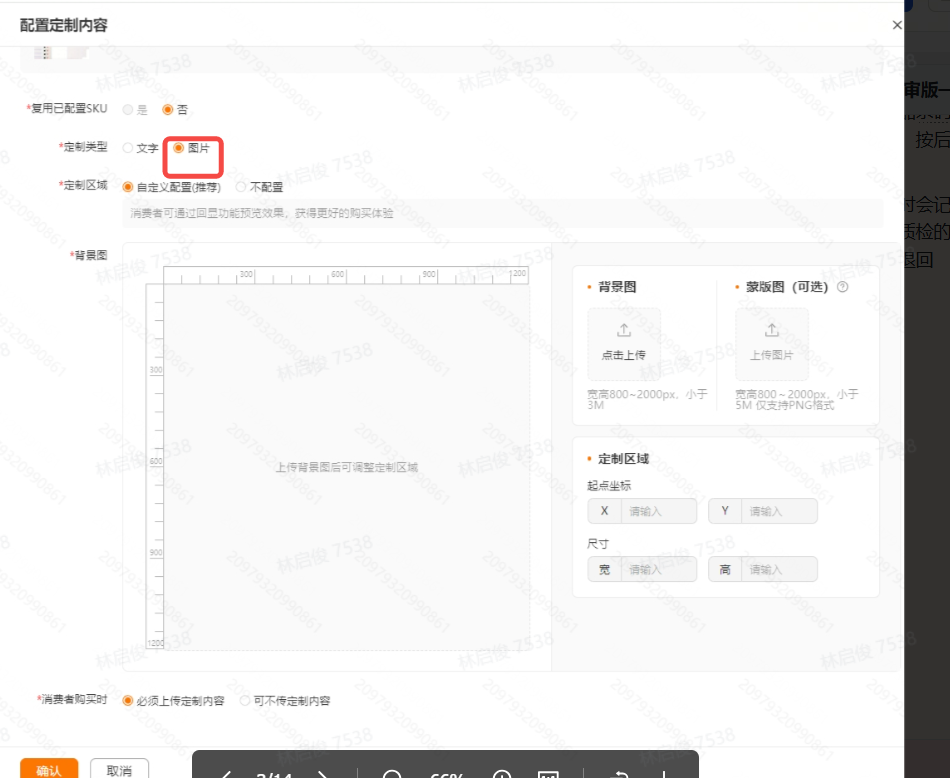Focus the X 起点坐标 input field
The image size is (950, 778).
pyautogui.click(x=657, y=512)
